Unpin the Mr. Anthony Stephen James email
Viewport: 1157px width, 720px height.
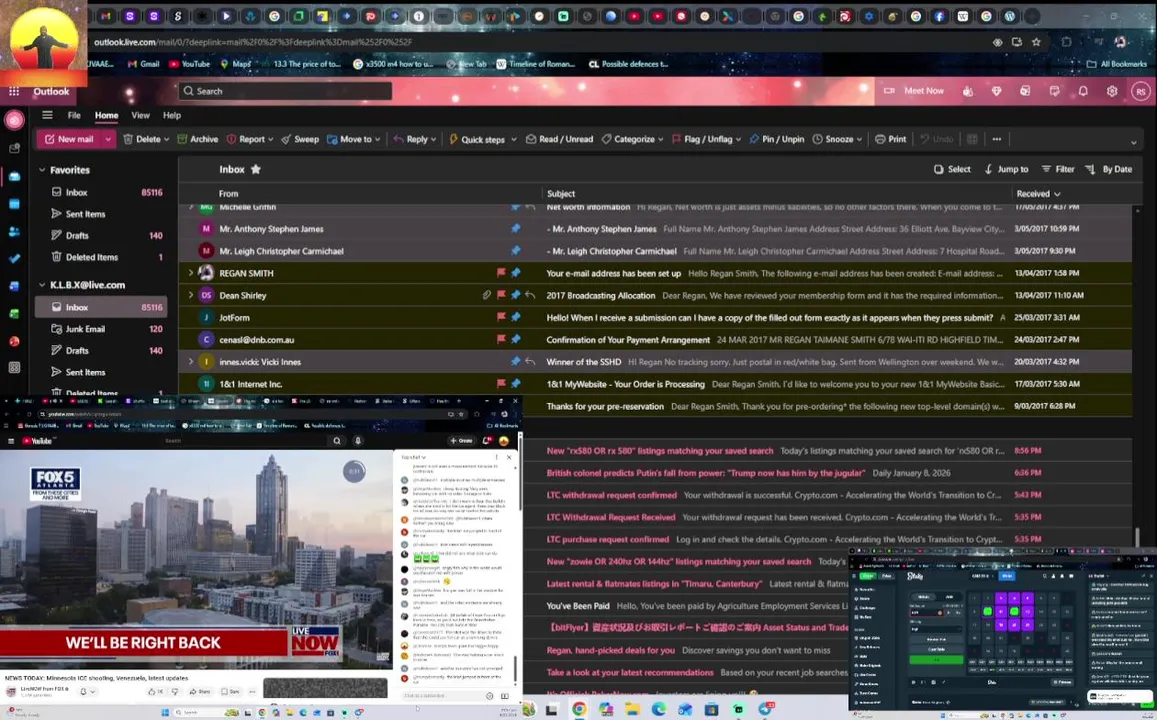coord(515,229)
